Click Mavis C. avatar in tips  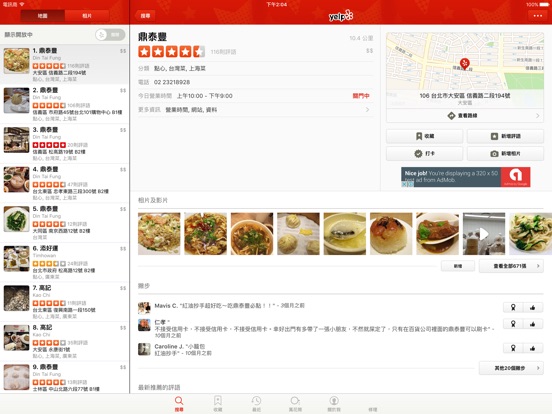coord(144,307)
